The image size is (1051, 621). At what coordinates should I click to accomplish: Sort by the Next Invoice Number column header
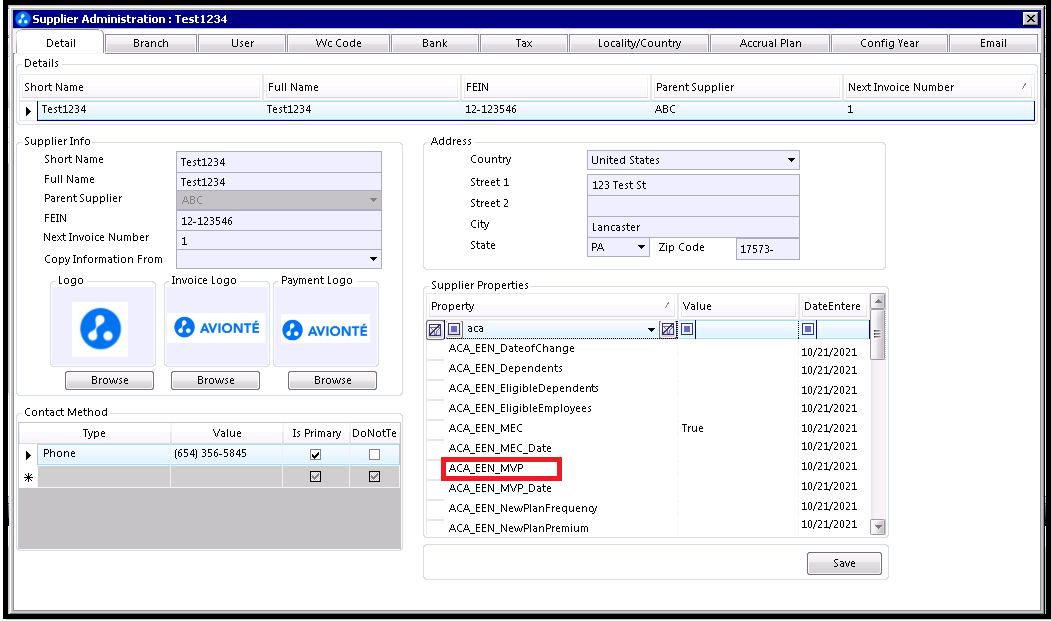(937, 87)
